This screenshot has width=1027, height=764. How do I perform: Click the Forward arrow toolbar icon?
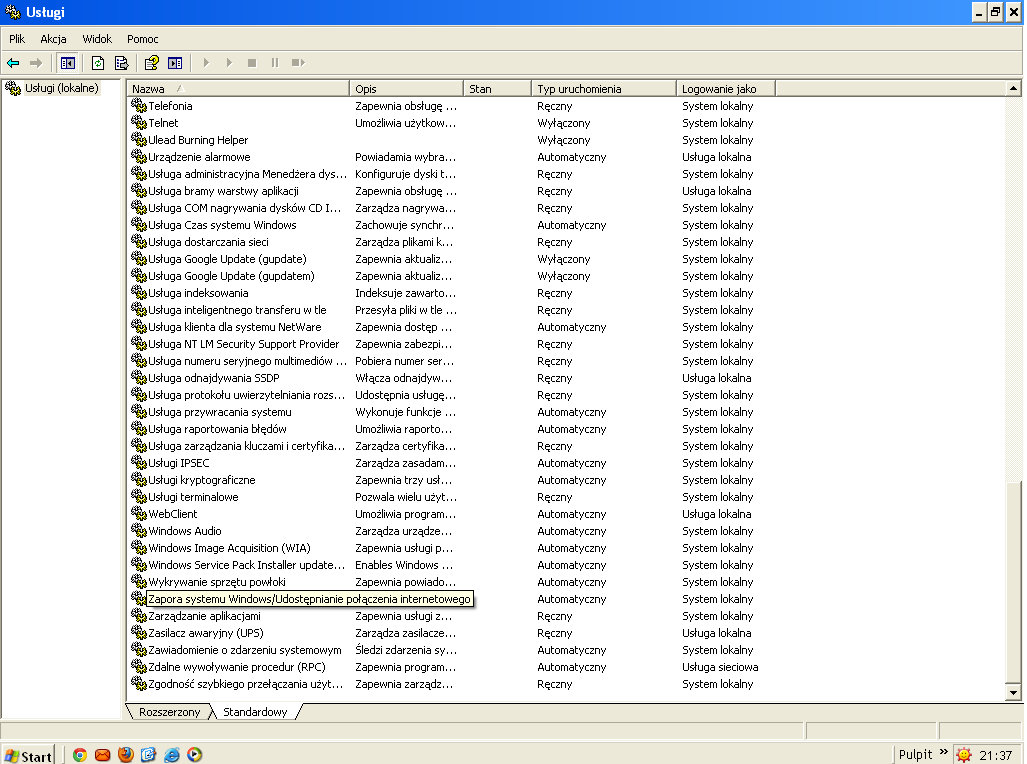pos(36,63)
